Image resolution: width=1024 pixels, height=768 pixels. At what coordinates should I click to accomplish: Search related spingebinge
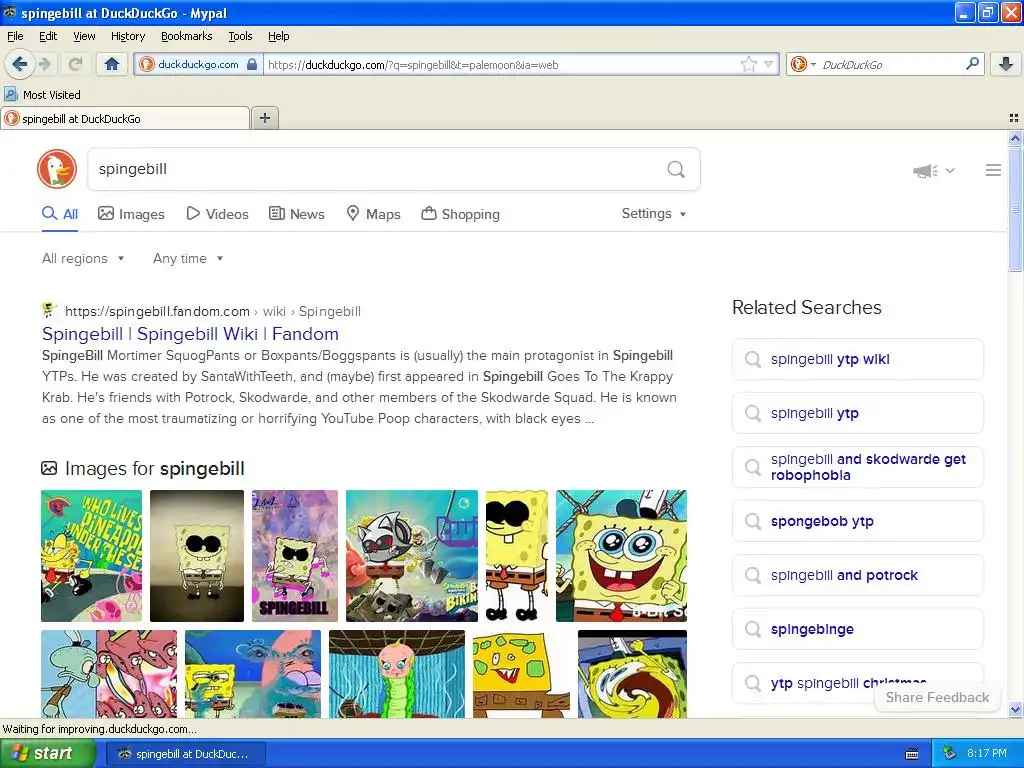[857, 630]
